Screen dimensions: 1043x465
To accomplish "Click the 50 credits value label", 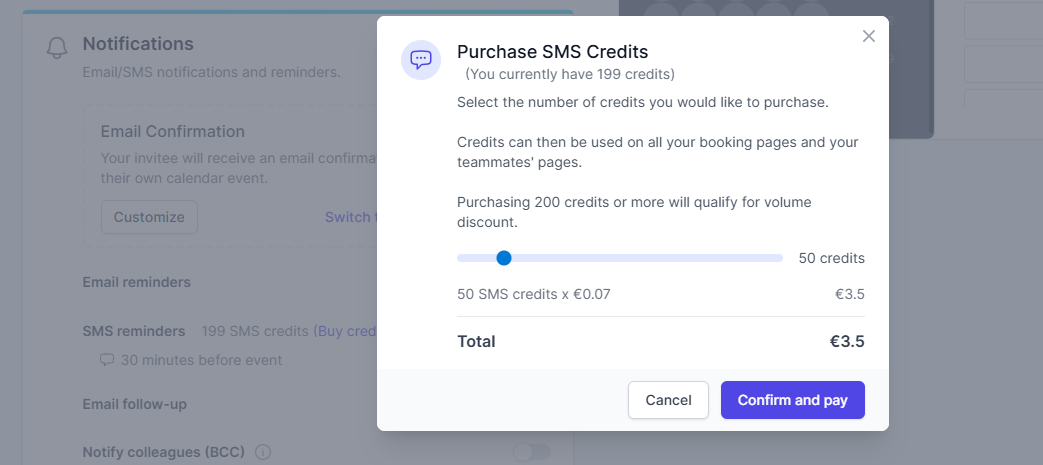I will click(831, 258).
